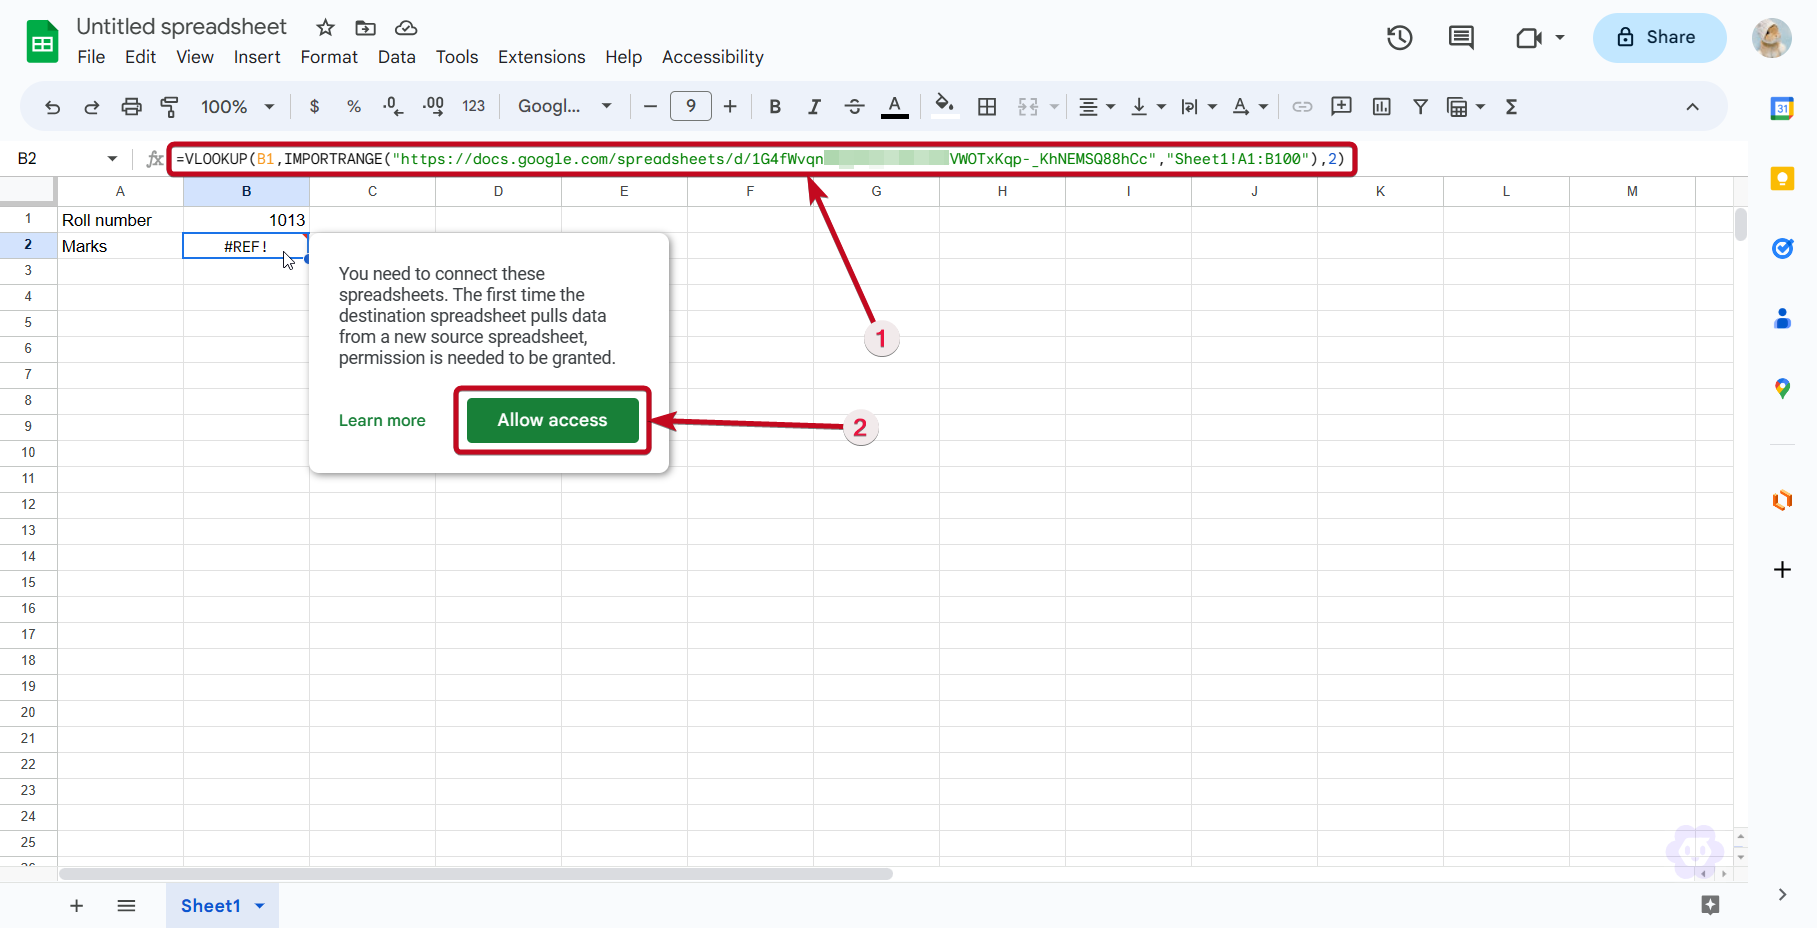1817x929 pixels.
Task: Activate the Paint format roller
Action: point(170,107)
